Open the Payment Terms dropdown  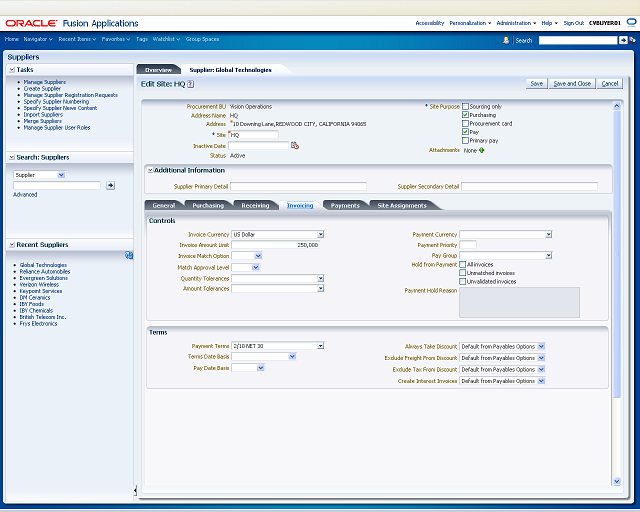coord(321,346)
